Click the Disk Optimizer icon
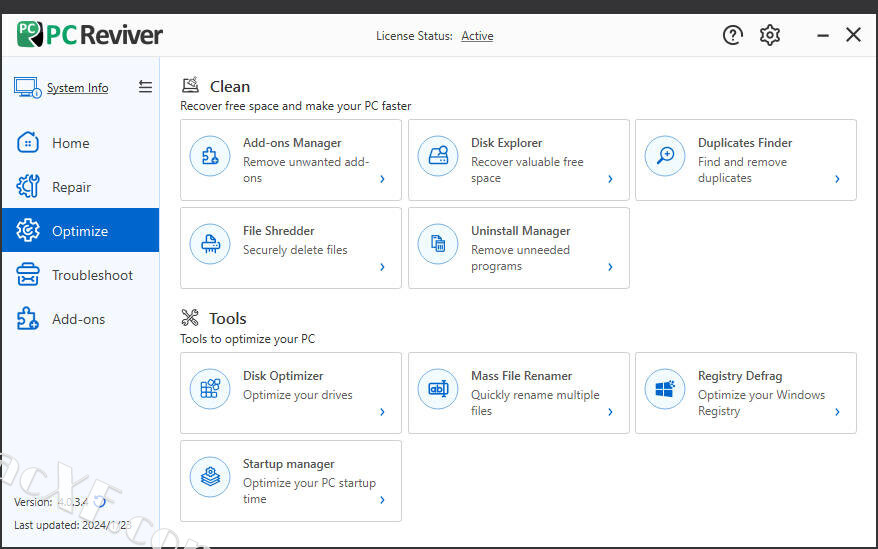 (x=210, y=389)
